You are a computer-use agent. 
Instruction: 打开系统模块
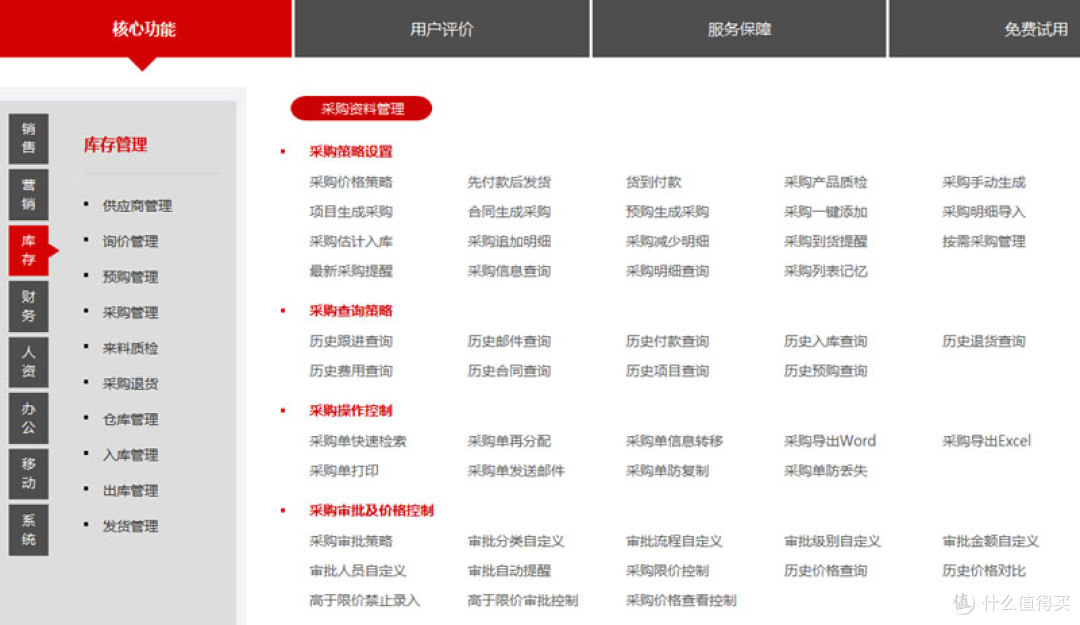click(27, 529)
